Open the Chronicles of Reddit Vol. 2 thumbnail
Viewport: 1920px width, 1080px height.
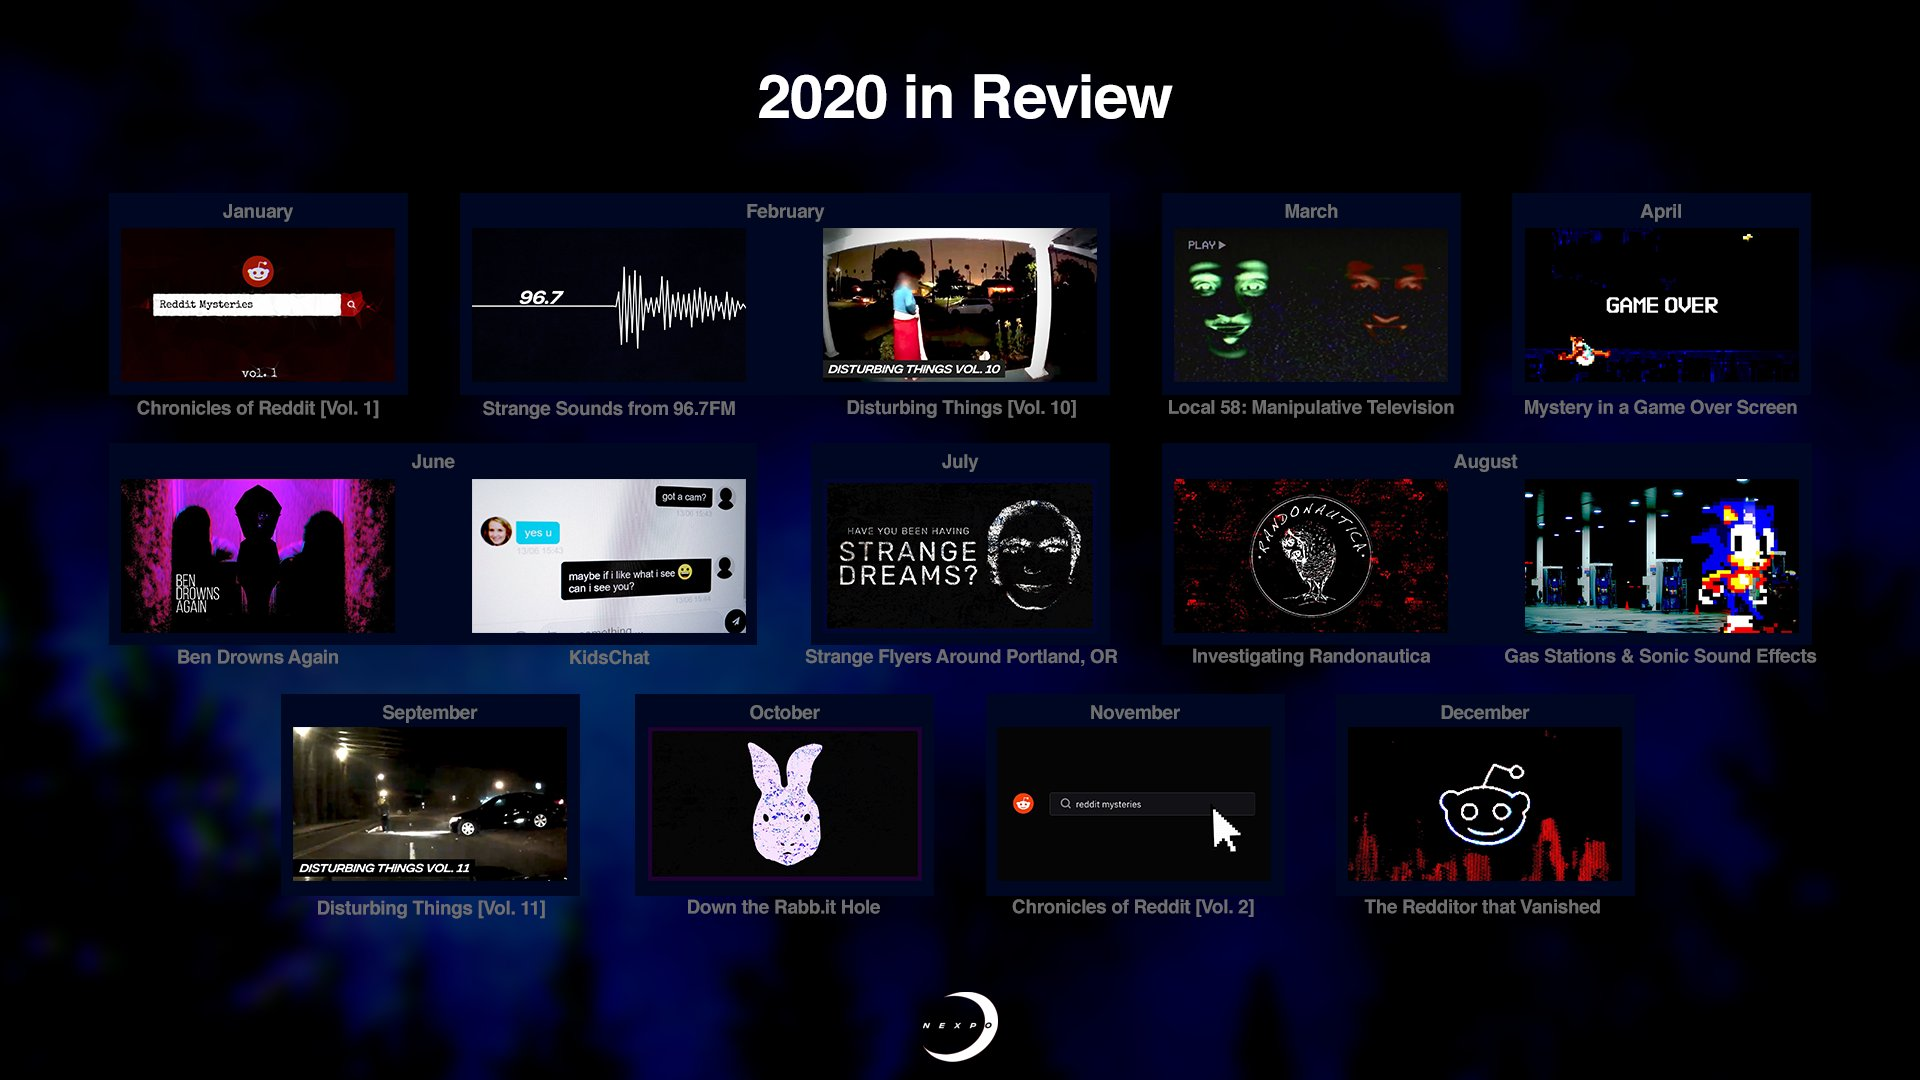pyautogui.click(x=1134, y=804)
